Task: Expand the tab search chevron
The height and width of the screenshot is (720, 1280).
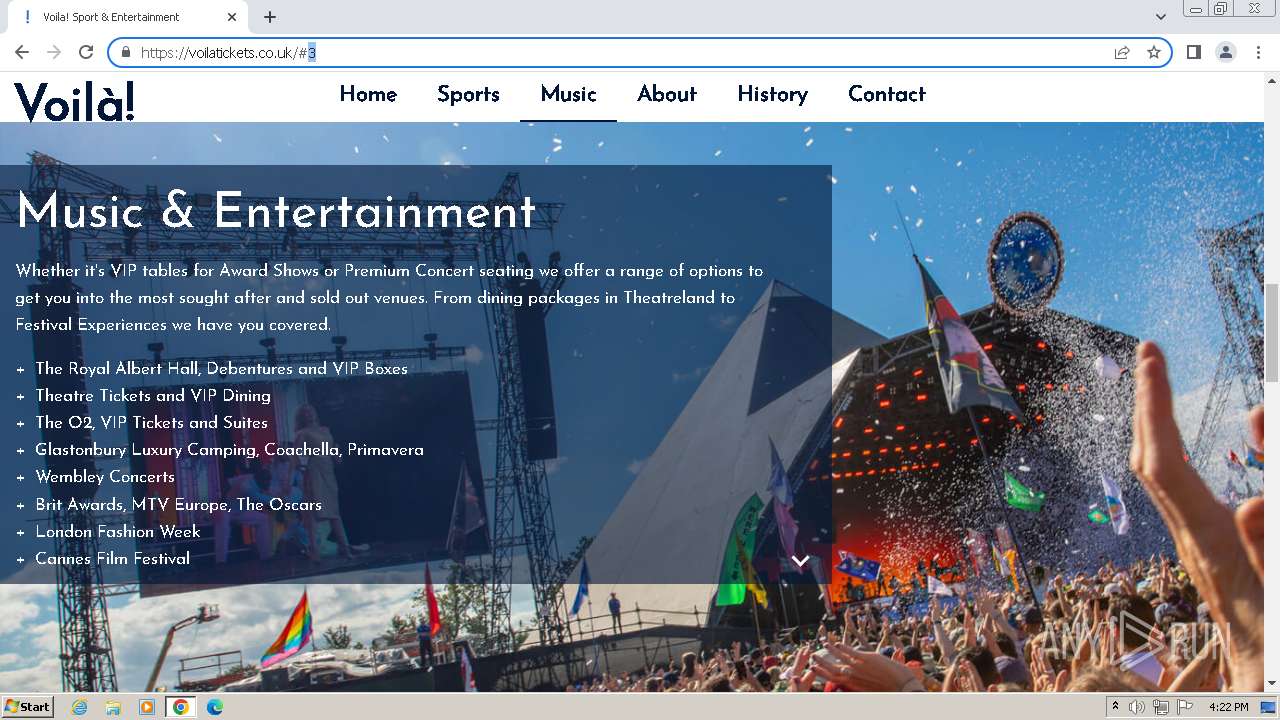Action: tap(1161, 17)
